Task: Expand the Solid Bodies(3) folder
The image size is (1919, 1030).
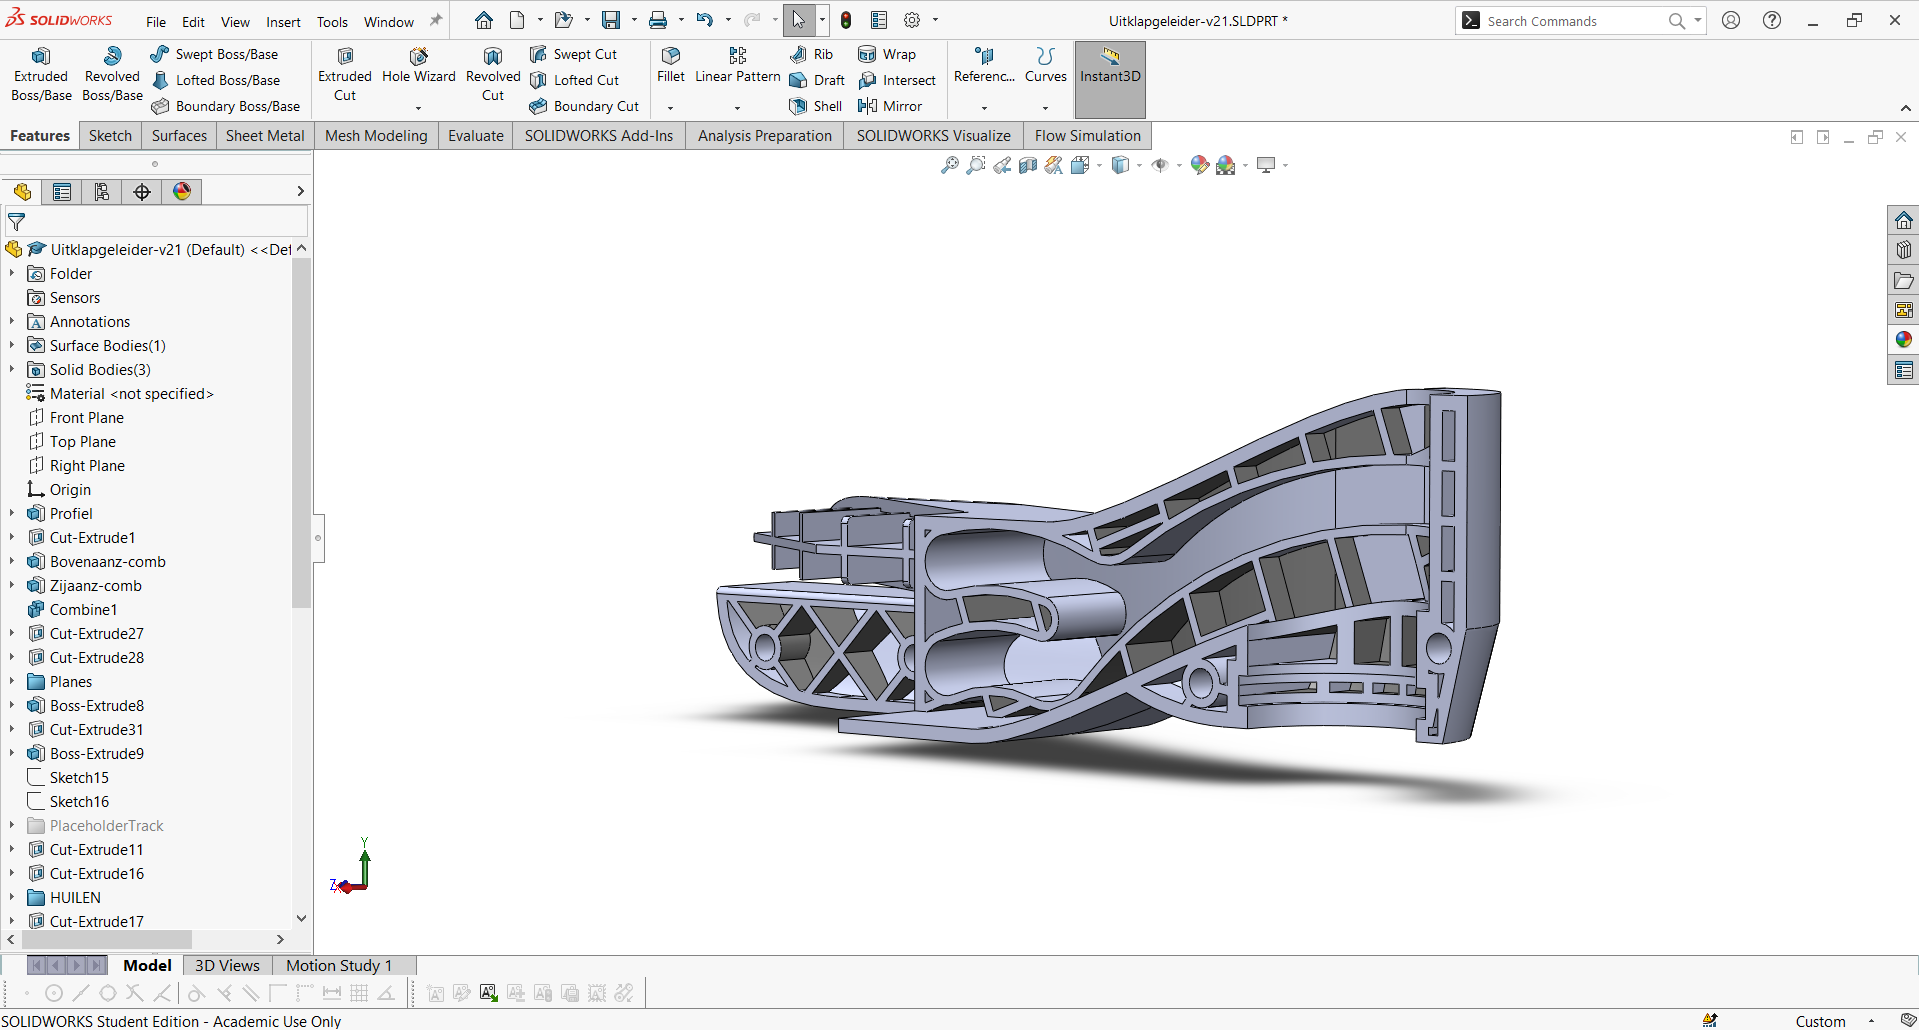Action: pos(12,370)
